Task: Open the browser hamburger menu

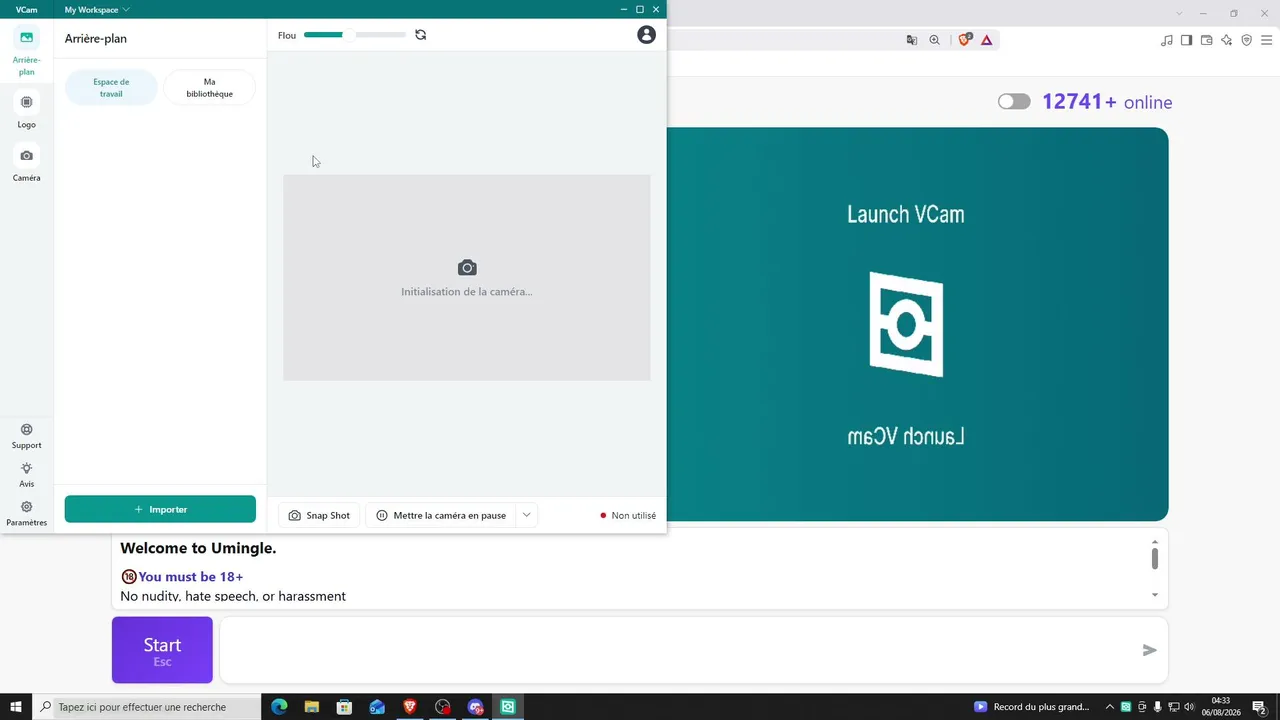Action: point(1267,40)
